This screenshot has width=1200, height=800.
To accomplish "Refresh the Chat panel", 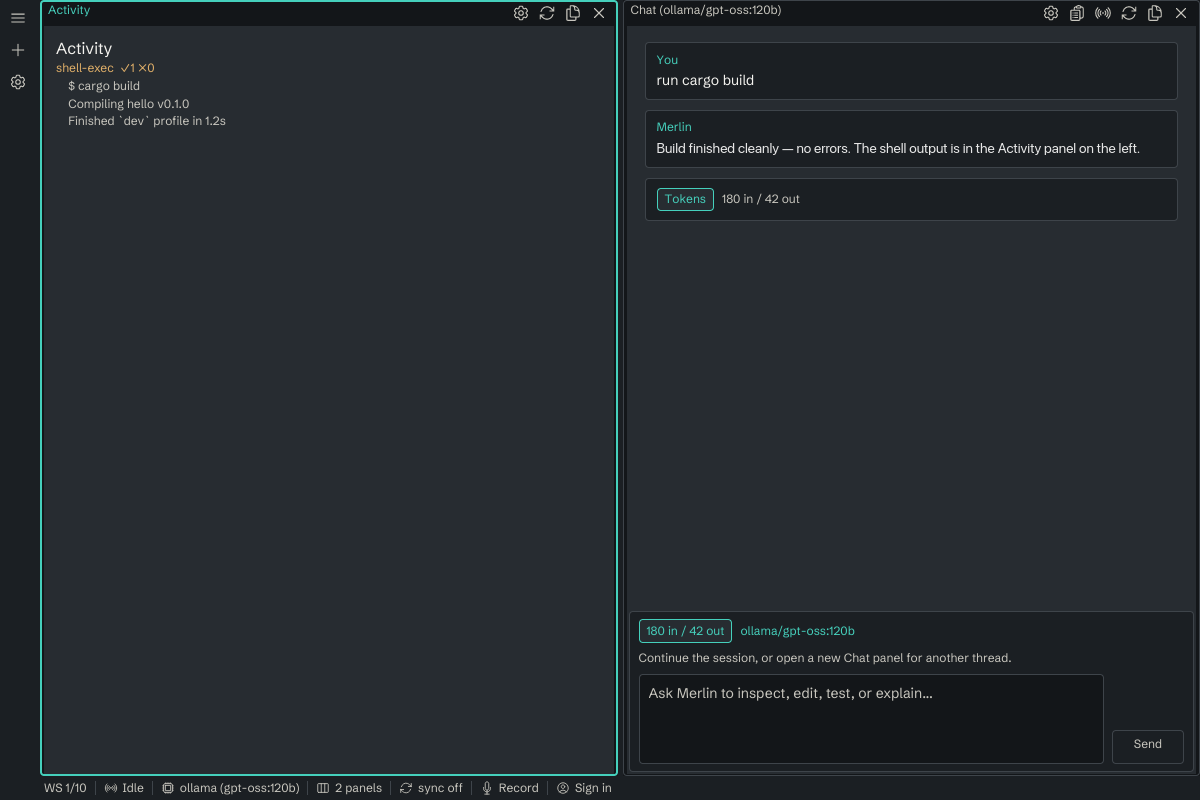I will tap(1129, 13).
